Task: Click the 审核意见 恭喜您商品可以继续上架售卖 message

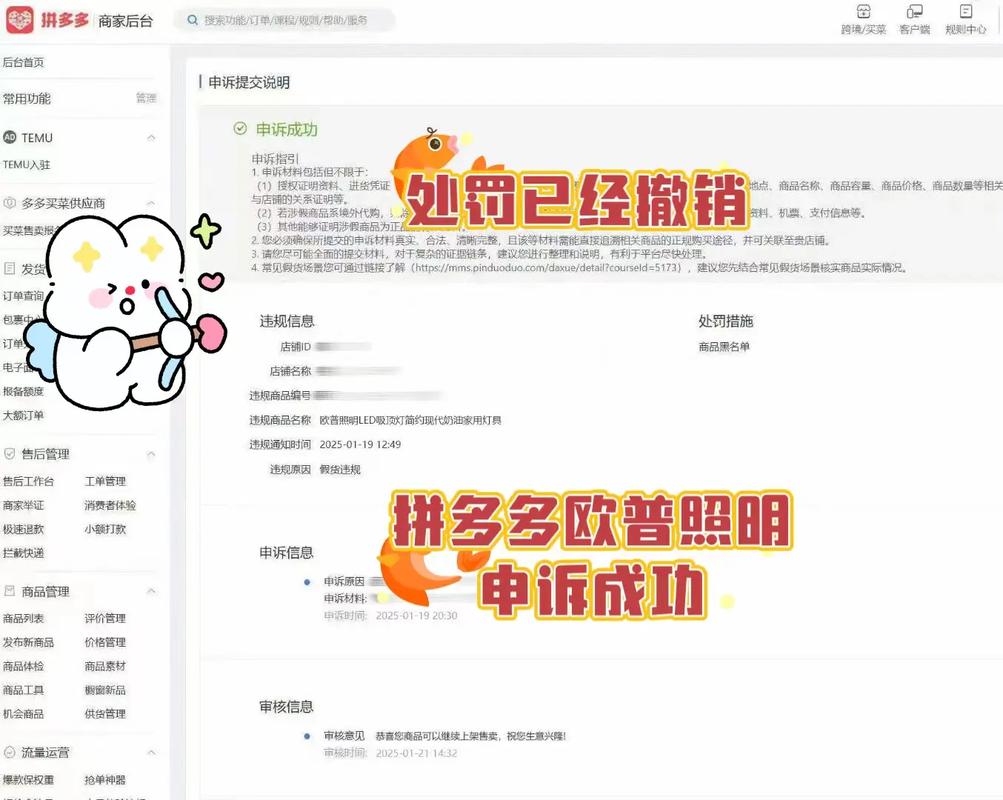Action: (x=470, y=735)
